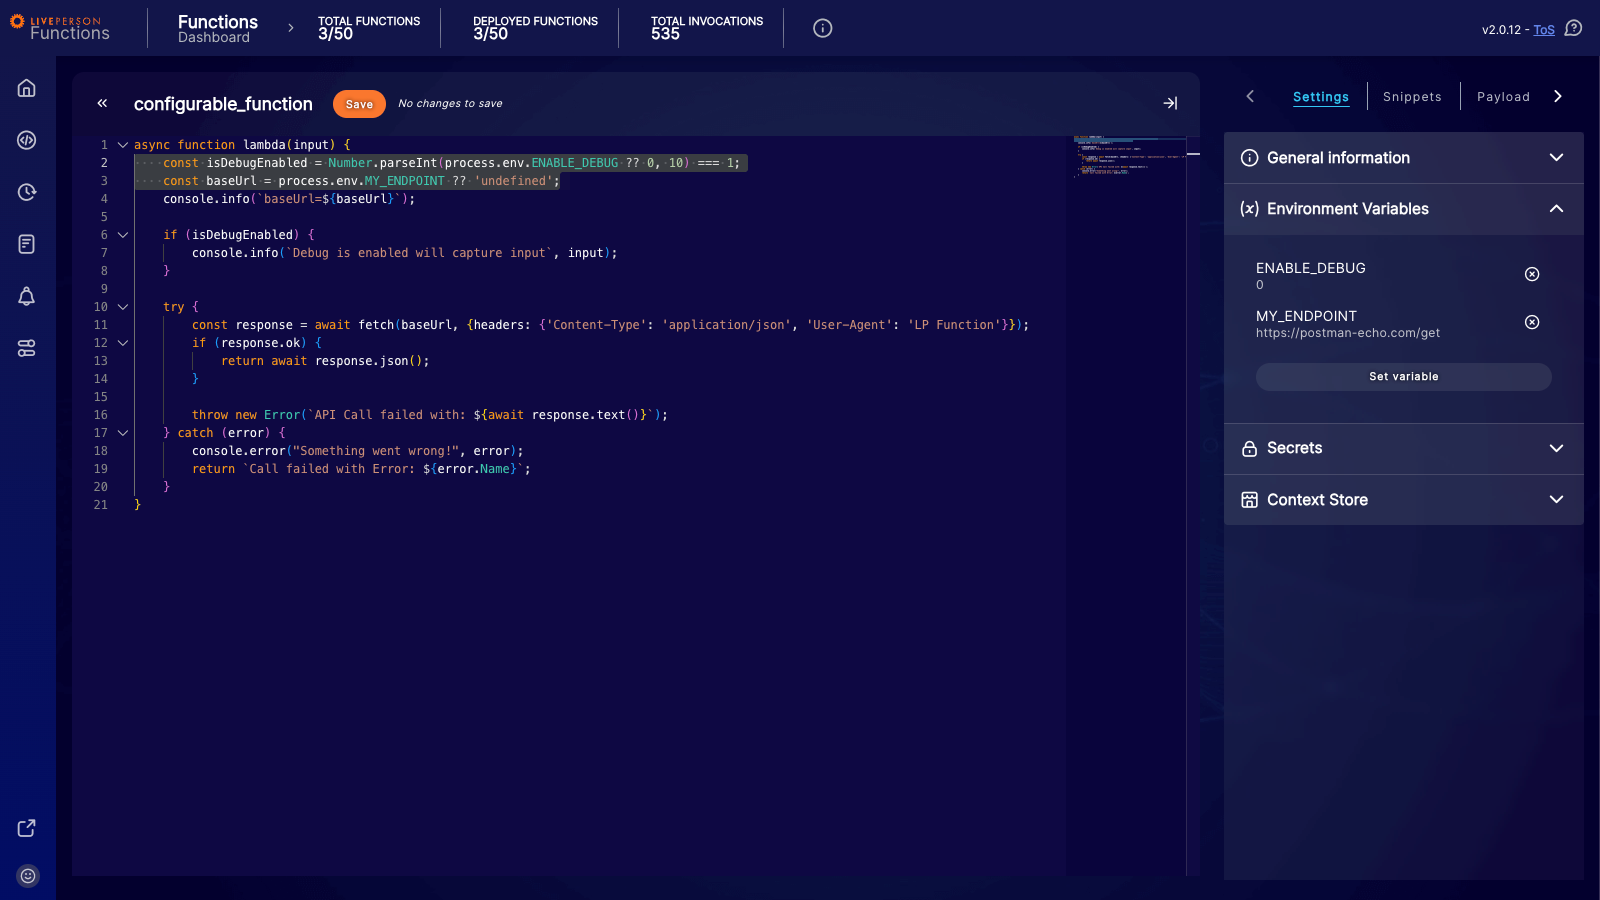Open settings via sliders icon in sidebar
The width and height of the screenshot is (1600, 900).
point(26,348)
